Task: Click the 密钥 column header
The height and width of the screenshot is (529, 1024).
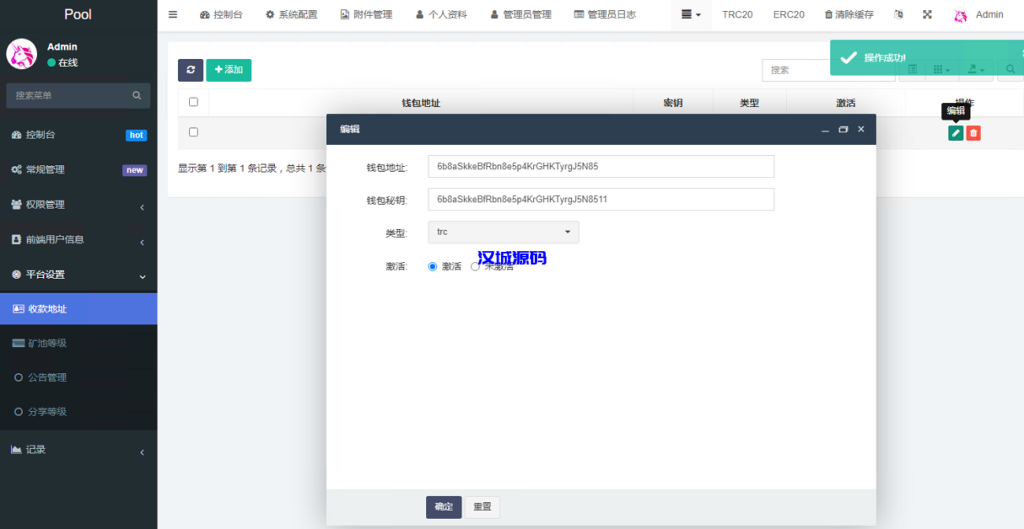Action: click(x=673, y=103)
